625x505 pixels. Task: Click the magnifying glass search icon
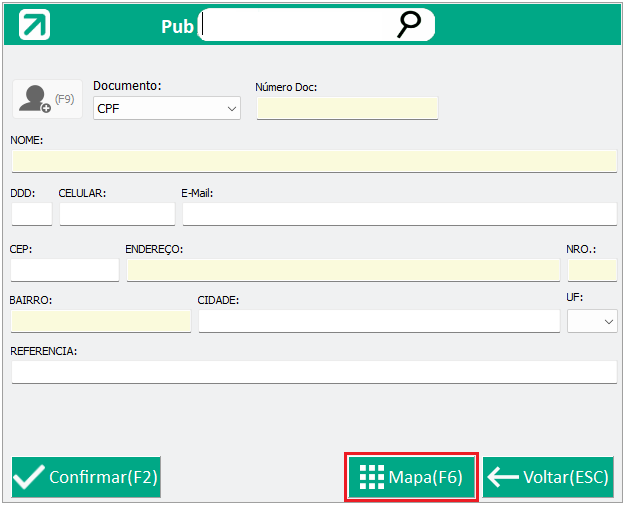tap(409, 24)
